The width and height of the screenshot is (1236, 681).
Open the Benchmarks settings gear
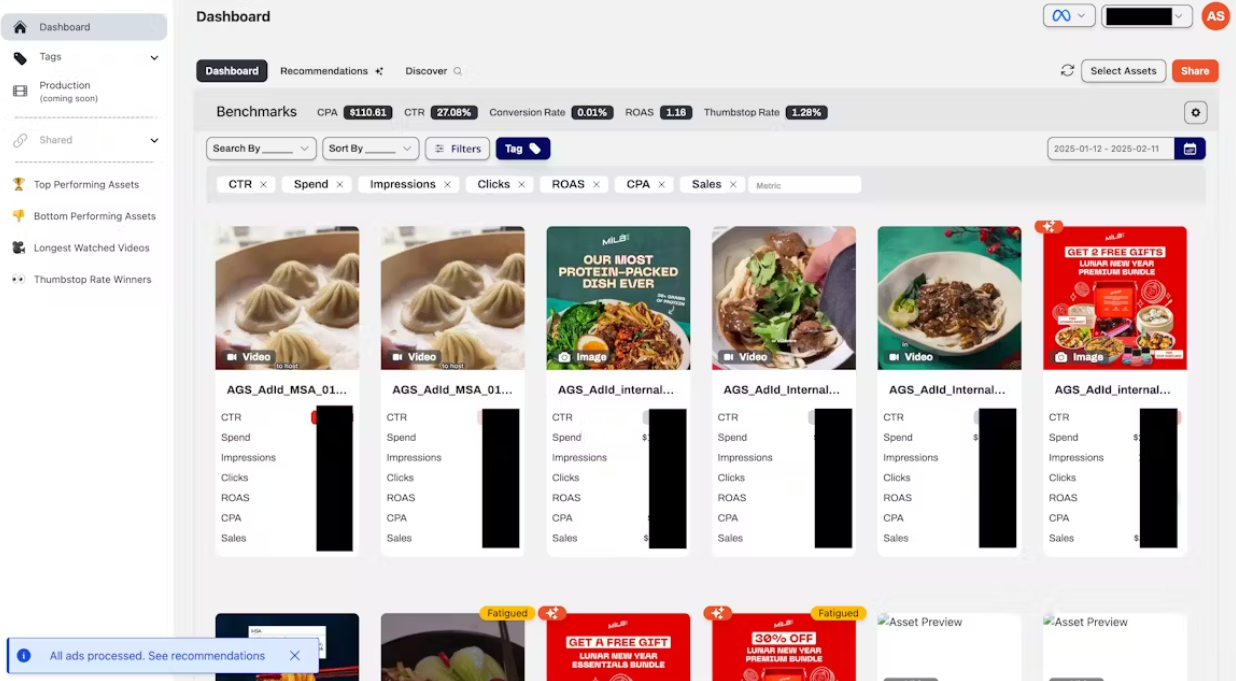click(1195, 113)
